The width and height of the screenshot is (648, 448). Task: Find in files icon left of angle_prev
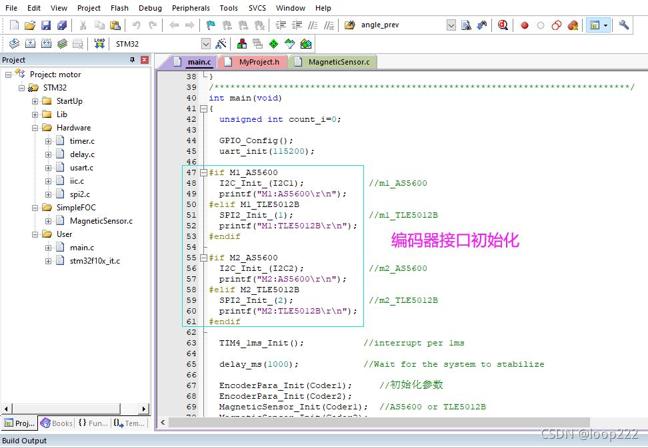click(349, 25)
